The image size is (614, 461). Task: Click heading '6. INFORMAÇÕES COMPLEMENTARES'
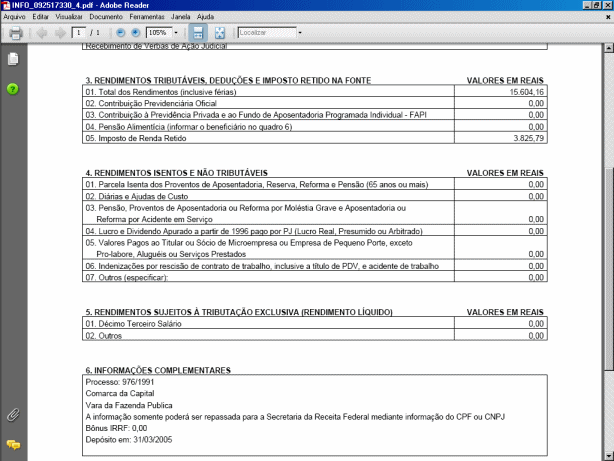coord(158,371)
